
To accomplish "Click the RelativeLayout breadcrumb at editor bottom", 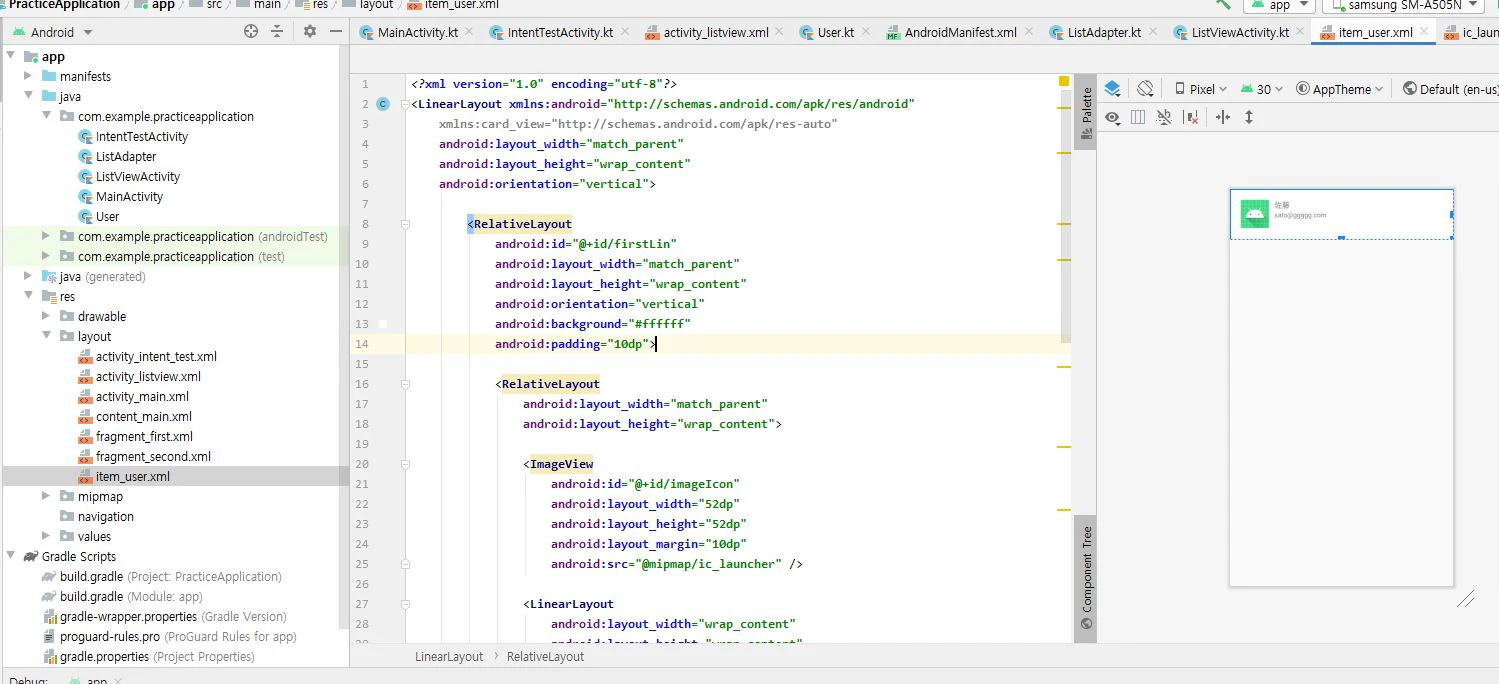I will (545, 657).
